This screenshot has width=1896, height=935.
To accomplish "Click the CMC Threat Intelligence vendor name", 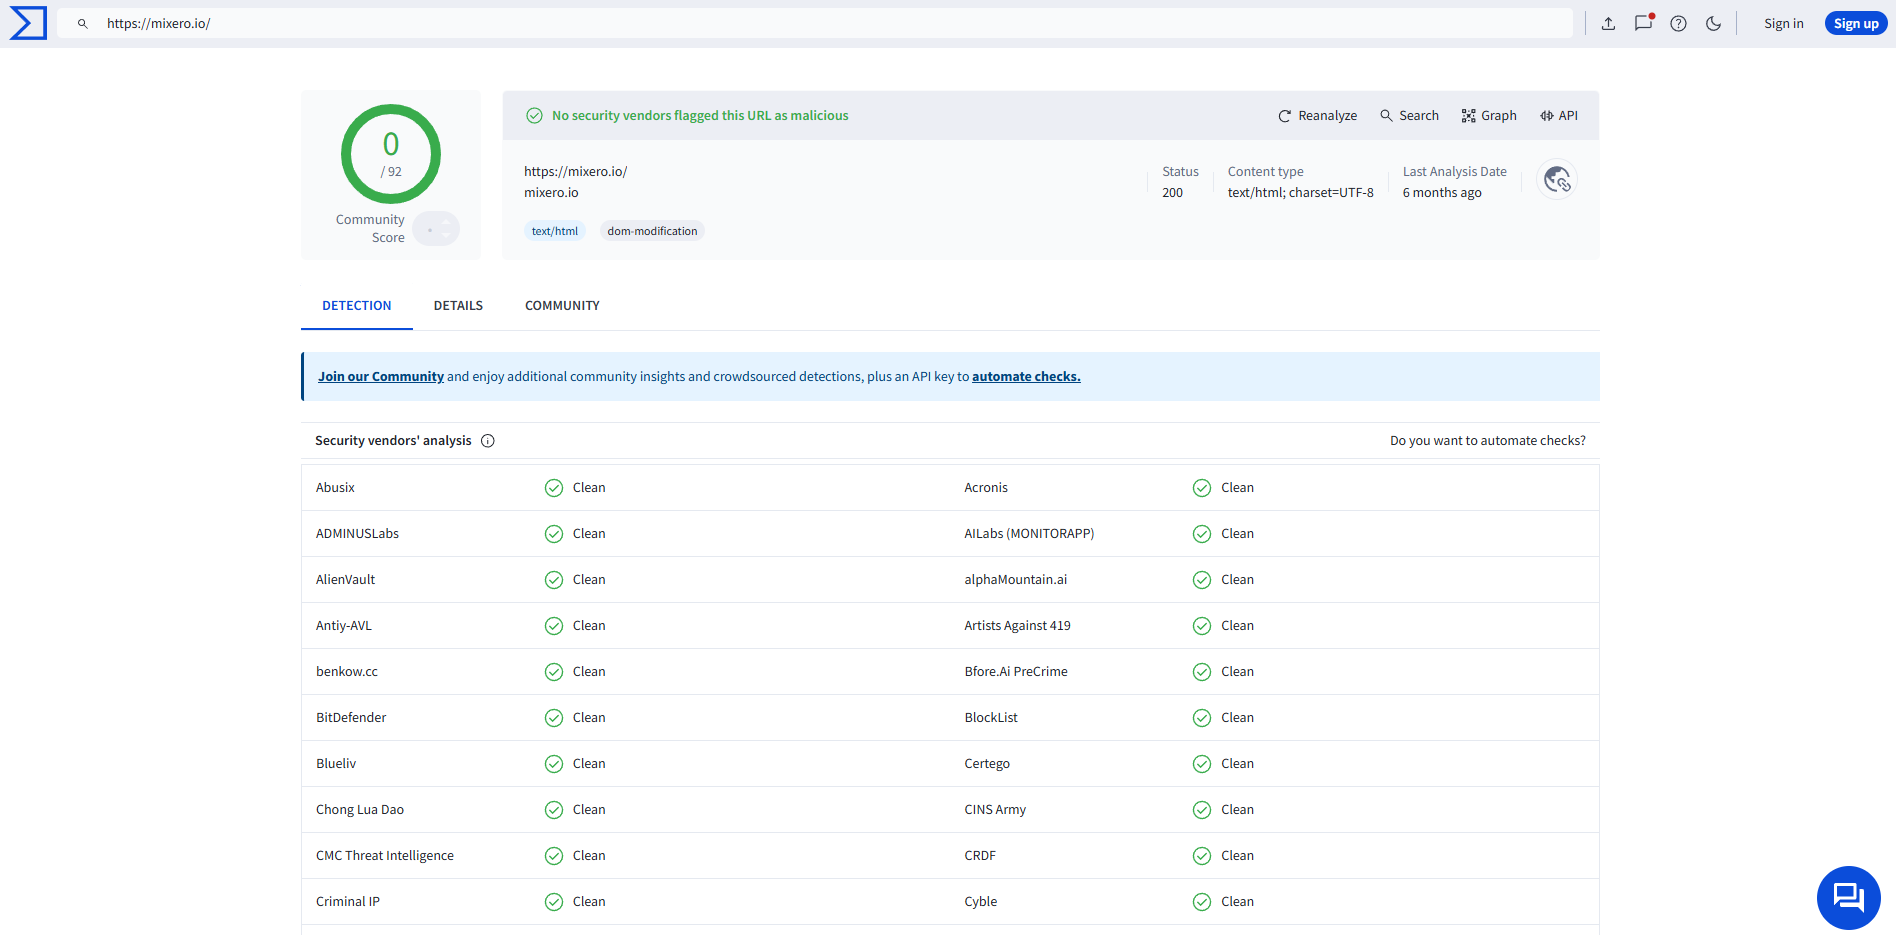I will click(385, 856).
